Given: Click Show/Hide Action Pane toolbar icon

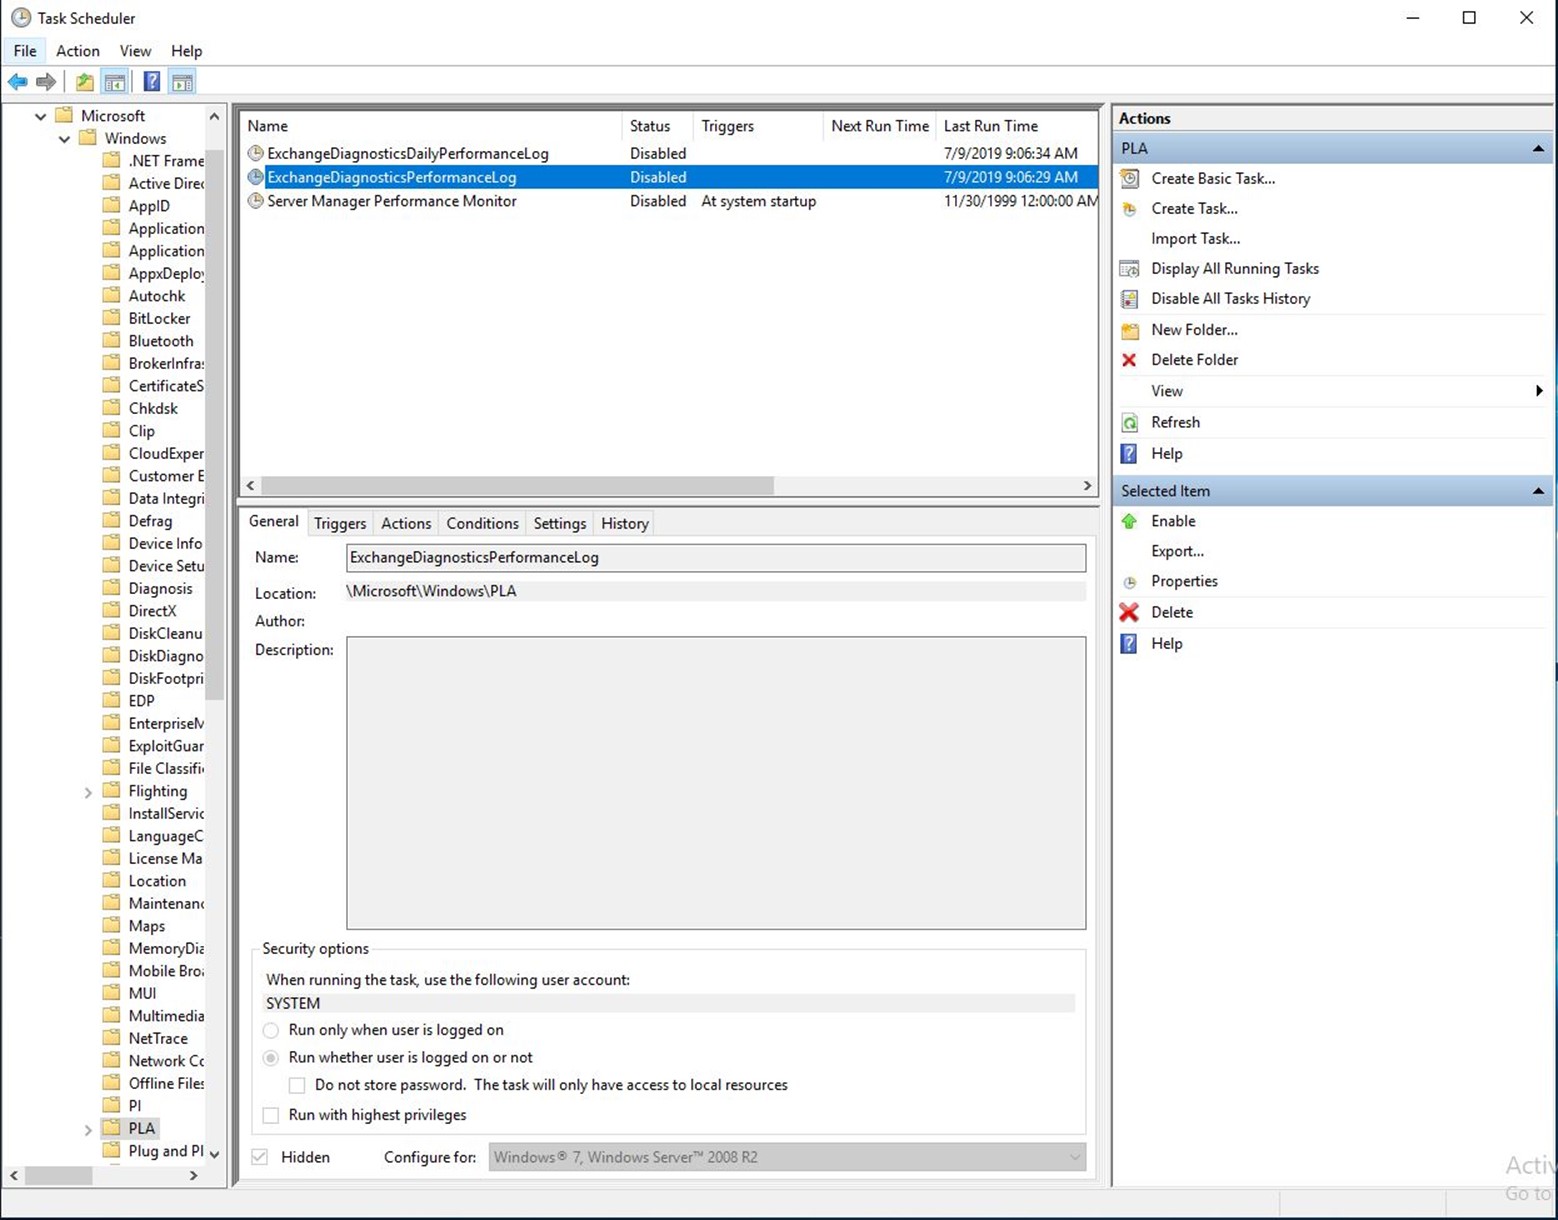Looking at the screenshot, I should click(x=182, y=82).
